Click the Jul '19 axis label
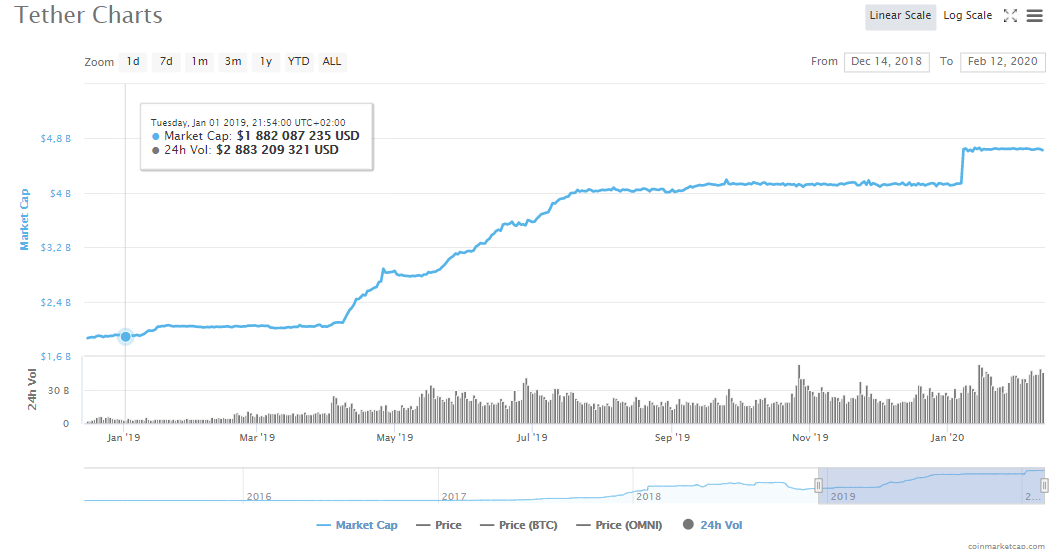Viewport: 1063px width, 549px height. pos(532,438)
